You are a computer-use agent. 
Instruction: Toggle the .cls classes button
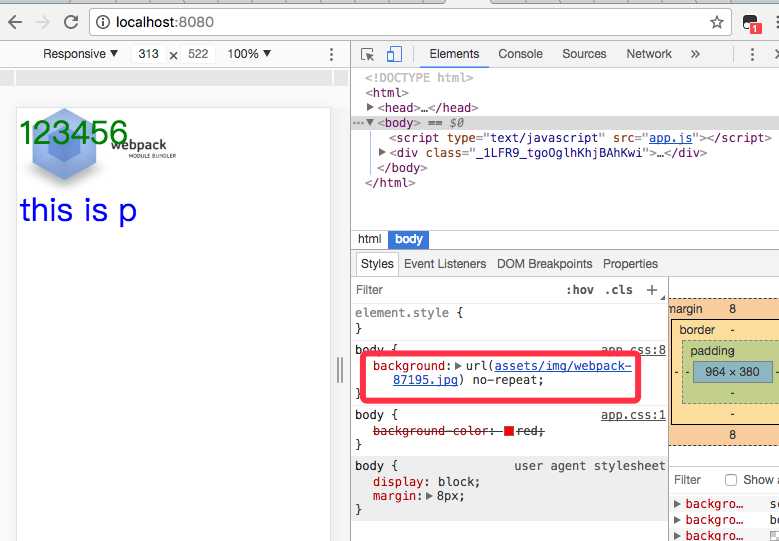619,290
